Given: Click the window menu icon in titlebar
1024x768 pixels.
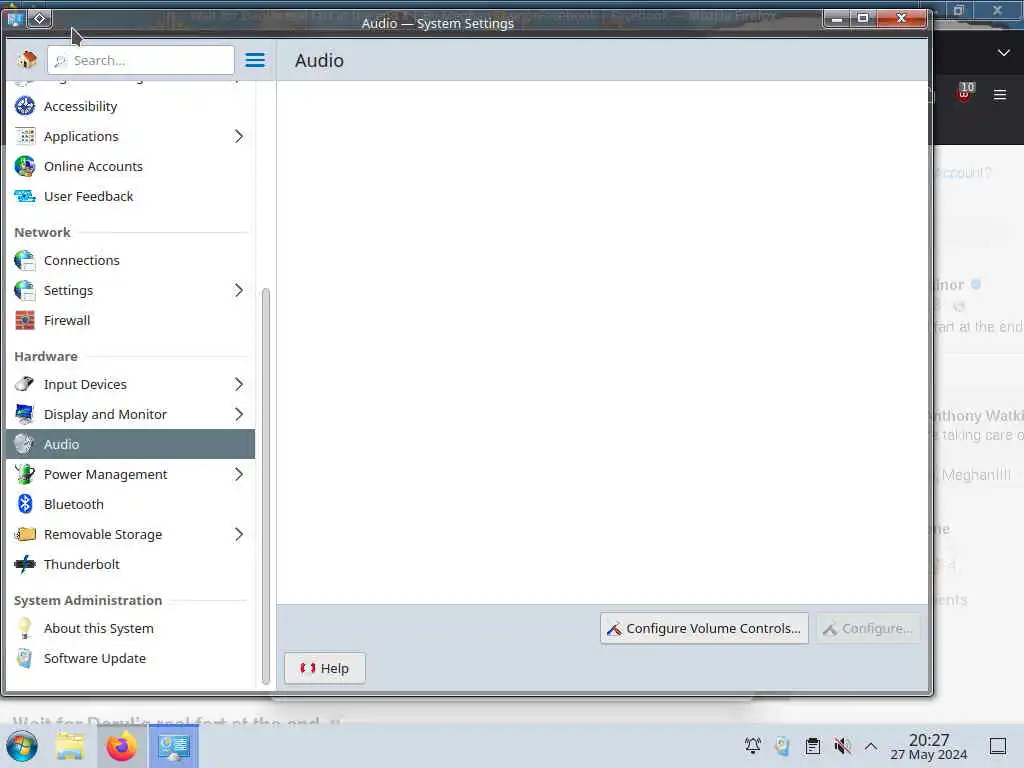Looking at the screenshot, I should click(x=14, y=18).
